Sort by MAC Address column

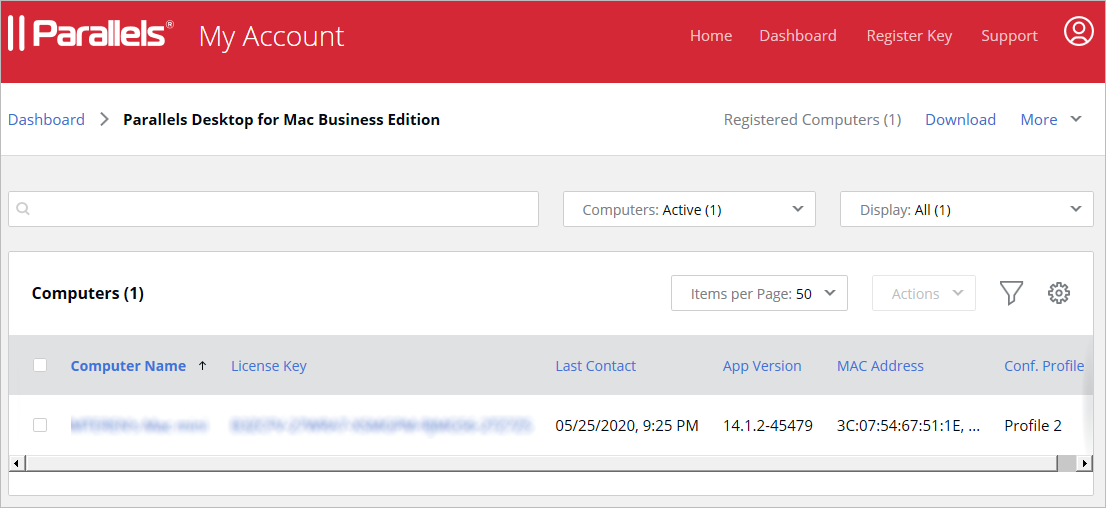[880, 365]
